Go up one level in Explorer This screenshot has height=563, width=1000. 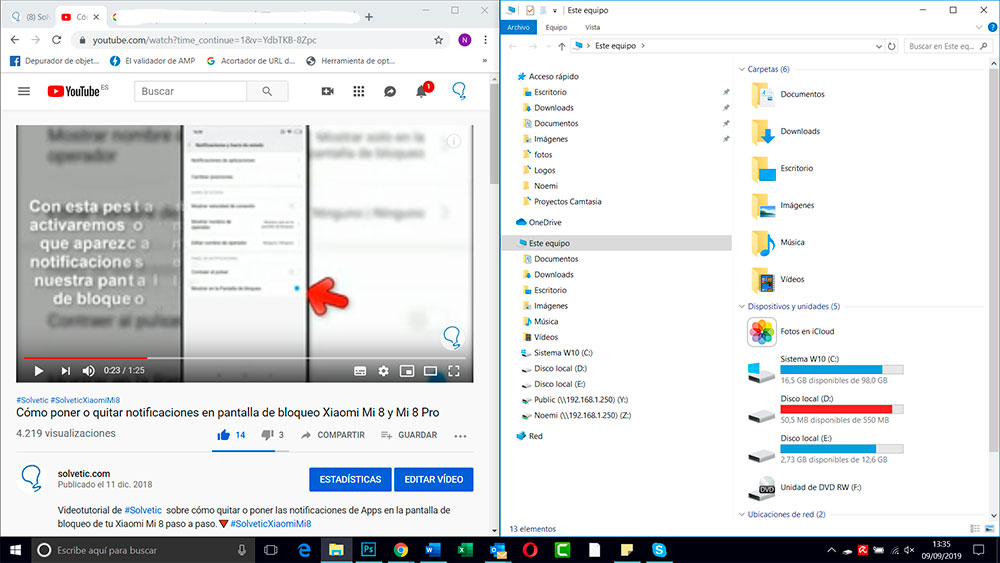pyautogui.click(x=562, y=46)
